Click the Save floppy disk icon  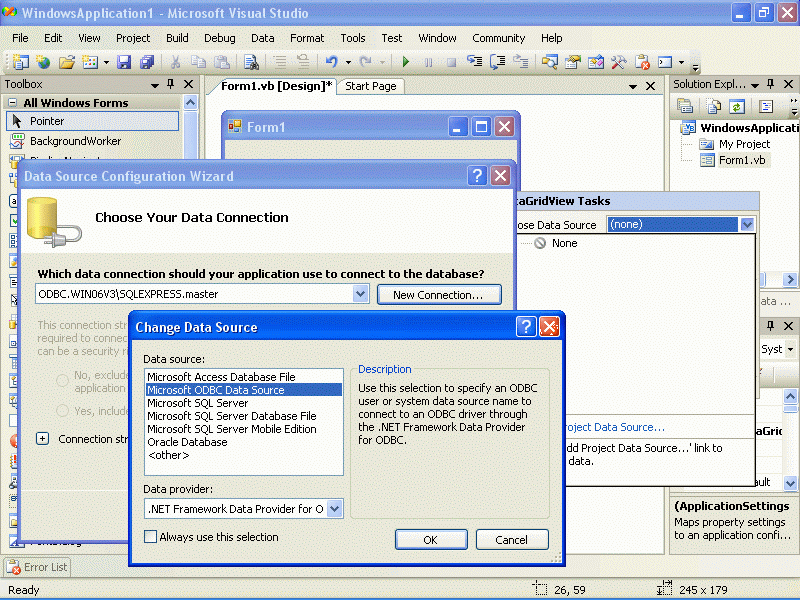(124, 62)
